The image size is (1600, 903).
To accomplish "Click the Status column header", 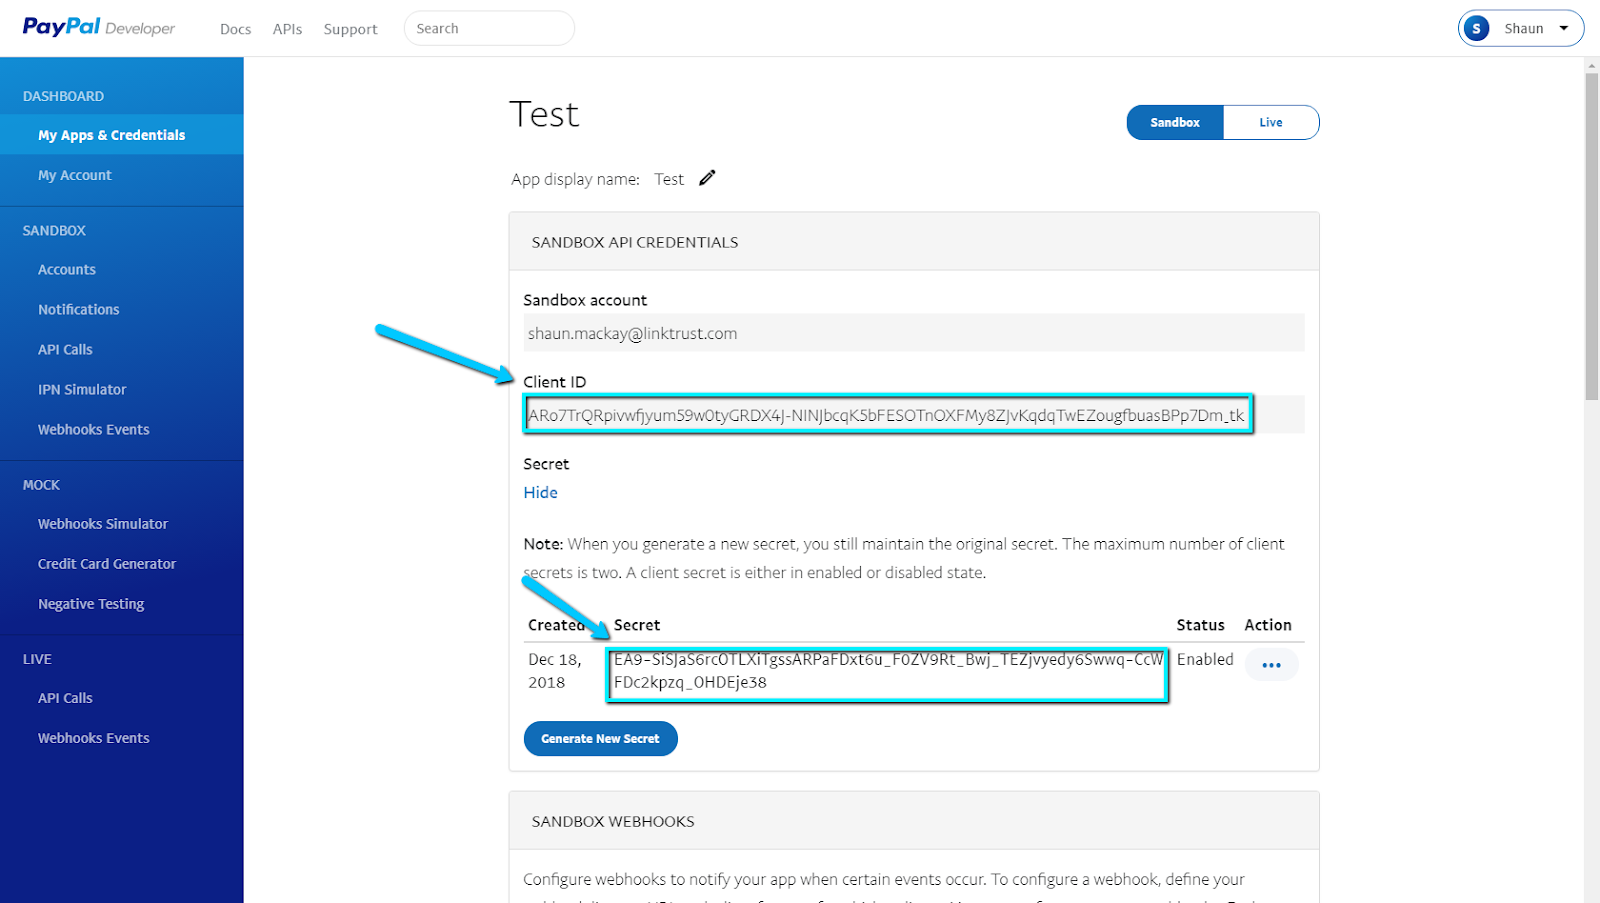I will pyautogui.click(x=1200, y=625).
